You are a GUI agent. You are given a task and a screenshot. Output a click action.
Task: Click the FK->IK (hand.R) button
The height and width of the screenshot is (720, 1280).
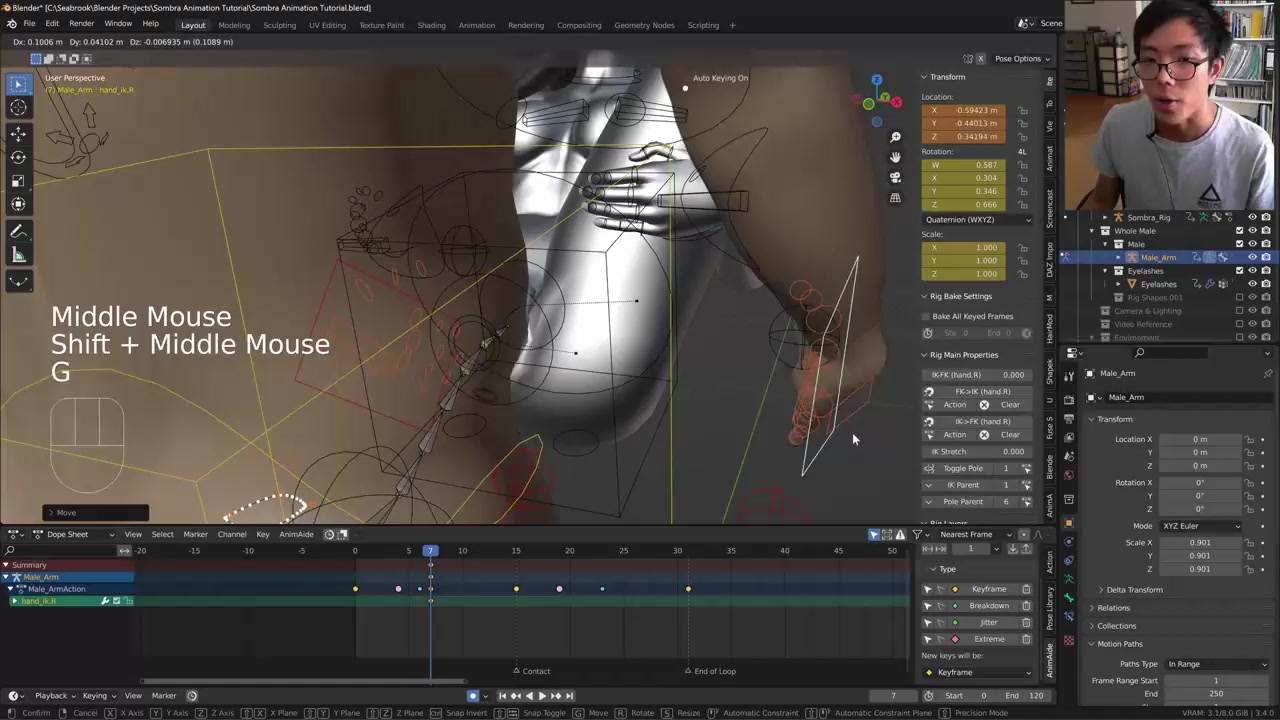pyautogui.click(x=981, y=391)
